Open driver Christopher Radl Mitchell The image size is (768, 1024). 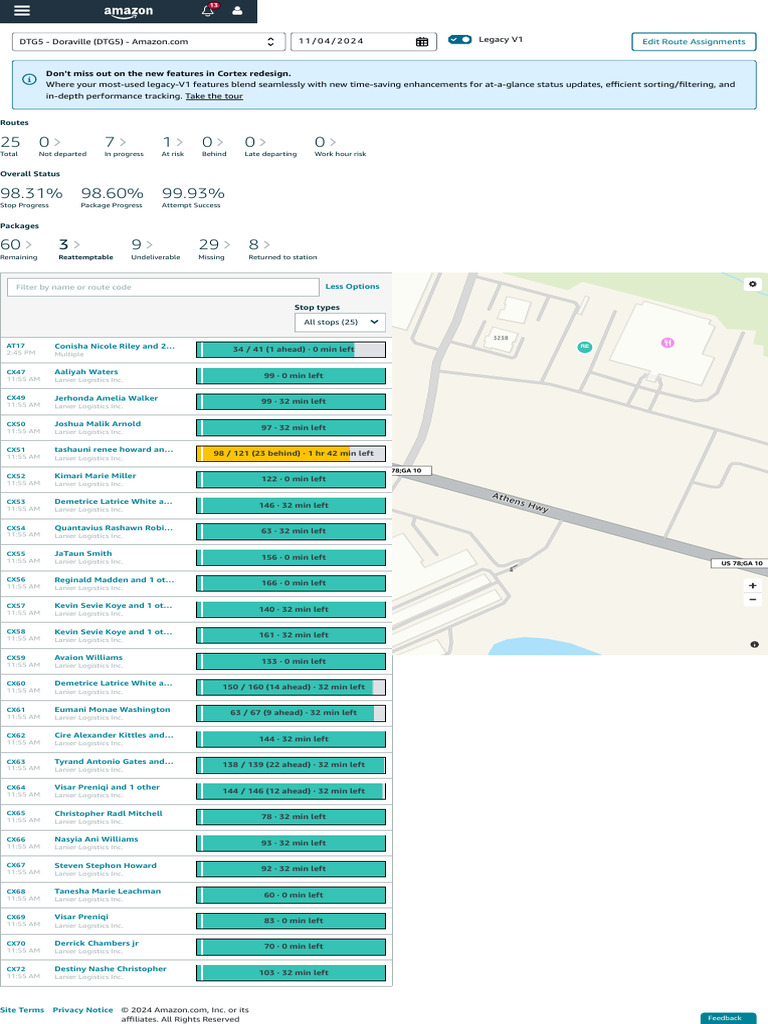pos(108,813)
